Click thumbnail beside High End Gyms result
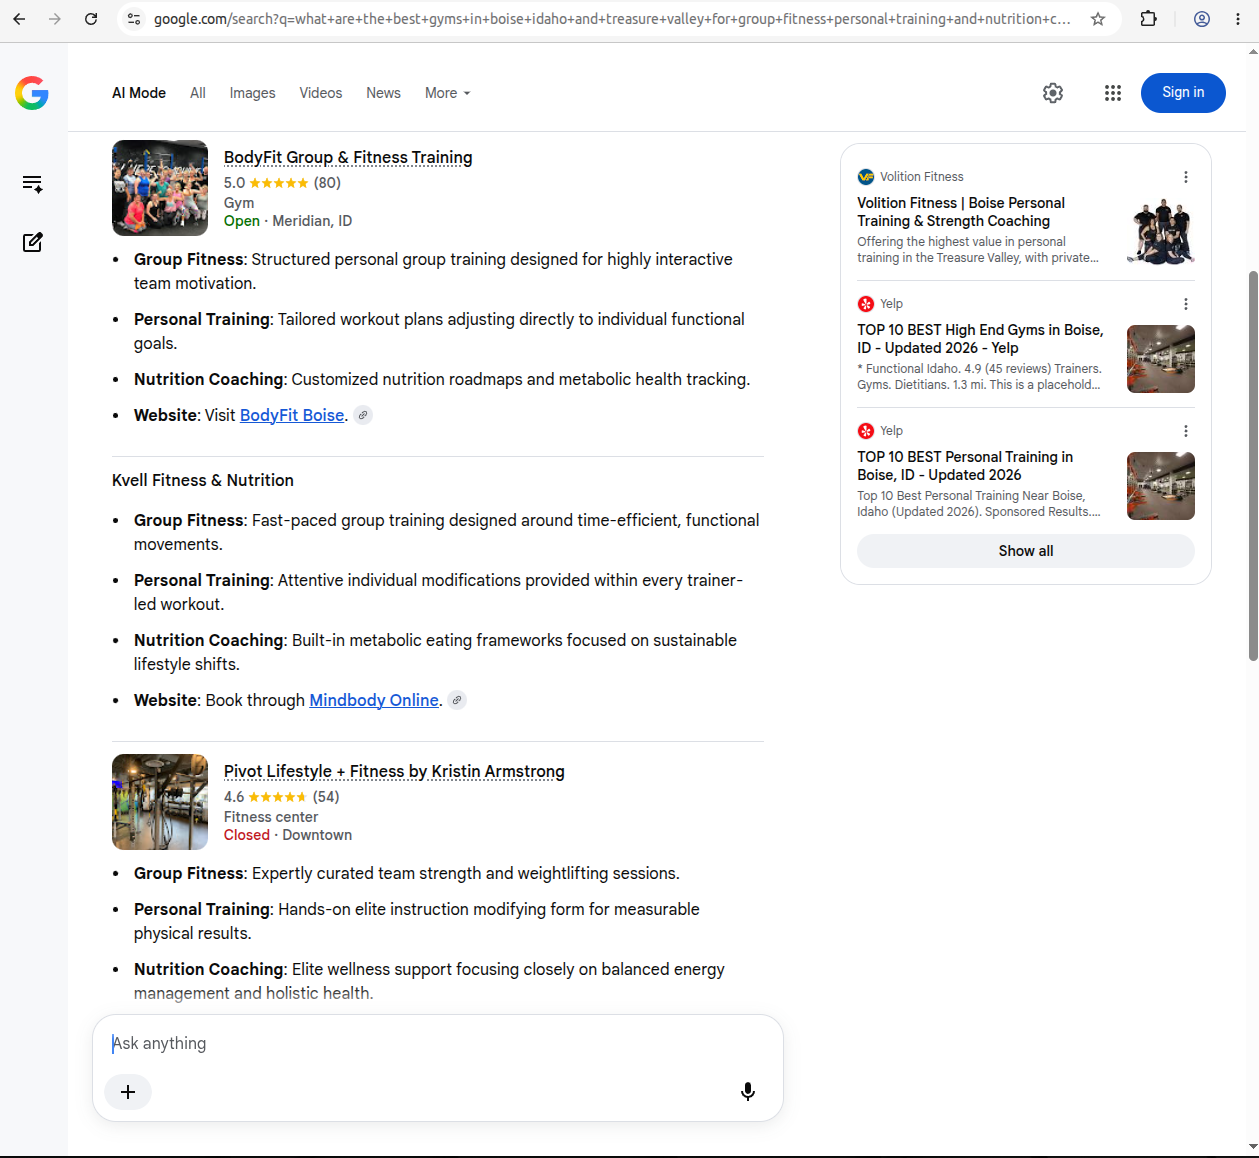Screen dimensions: 1259x1158 click(x=1161, y=359)
